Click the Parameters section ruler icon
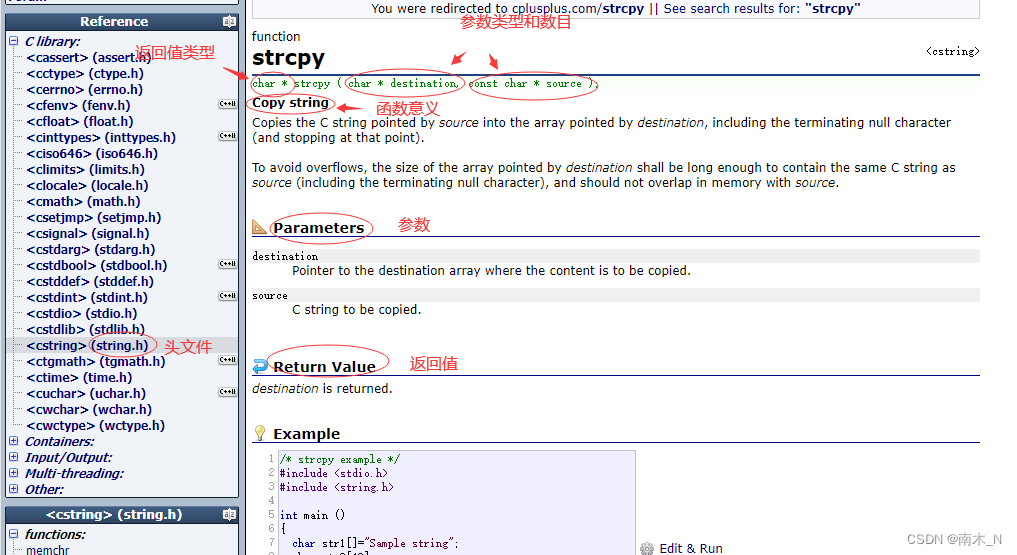Screen dimensions: 1017x555 [259, 227]
